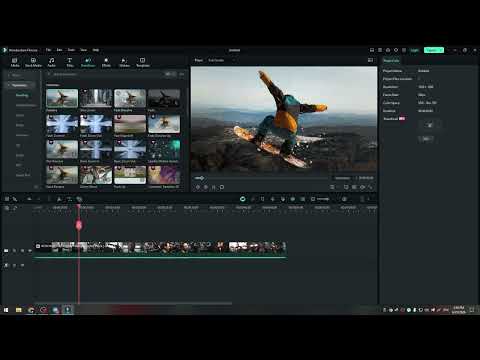The width and height of the screenshot is (480, 360).
Task: Click the Login button
Action: pos(414,50)
